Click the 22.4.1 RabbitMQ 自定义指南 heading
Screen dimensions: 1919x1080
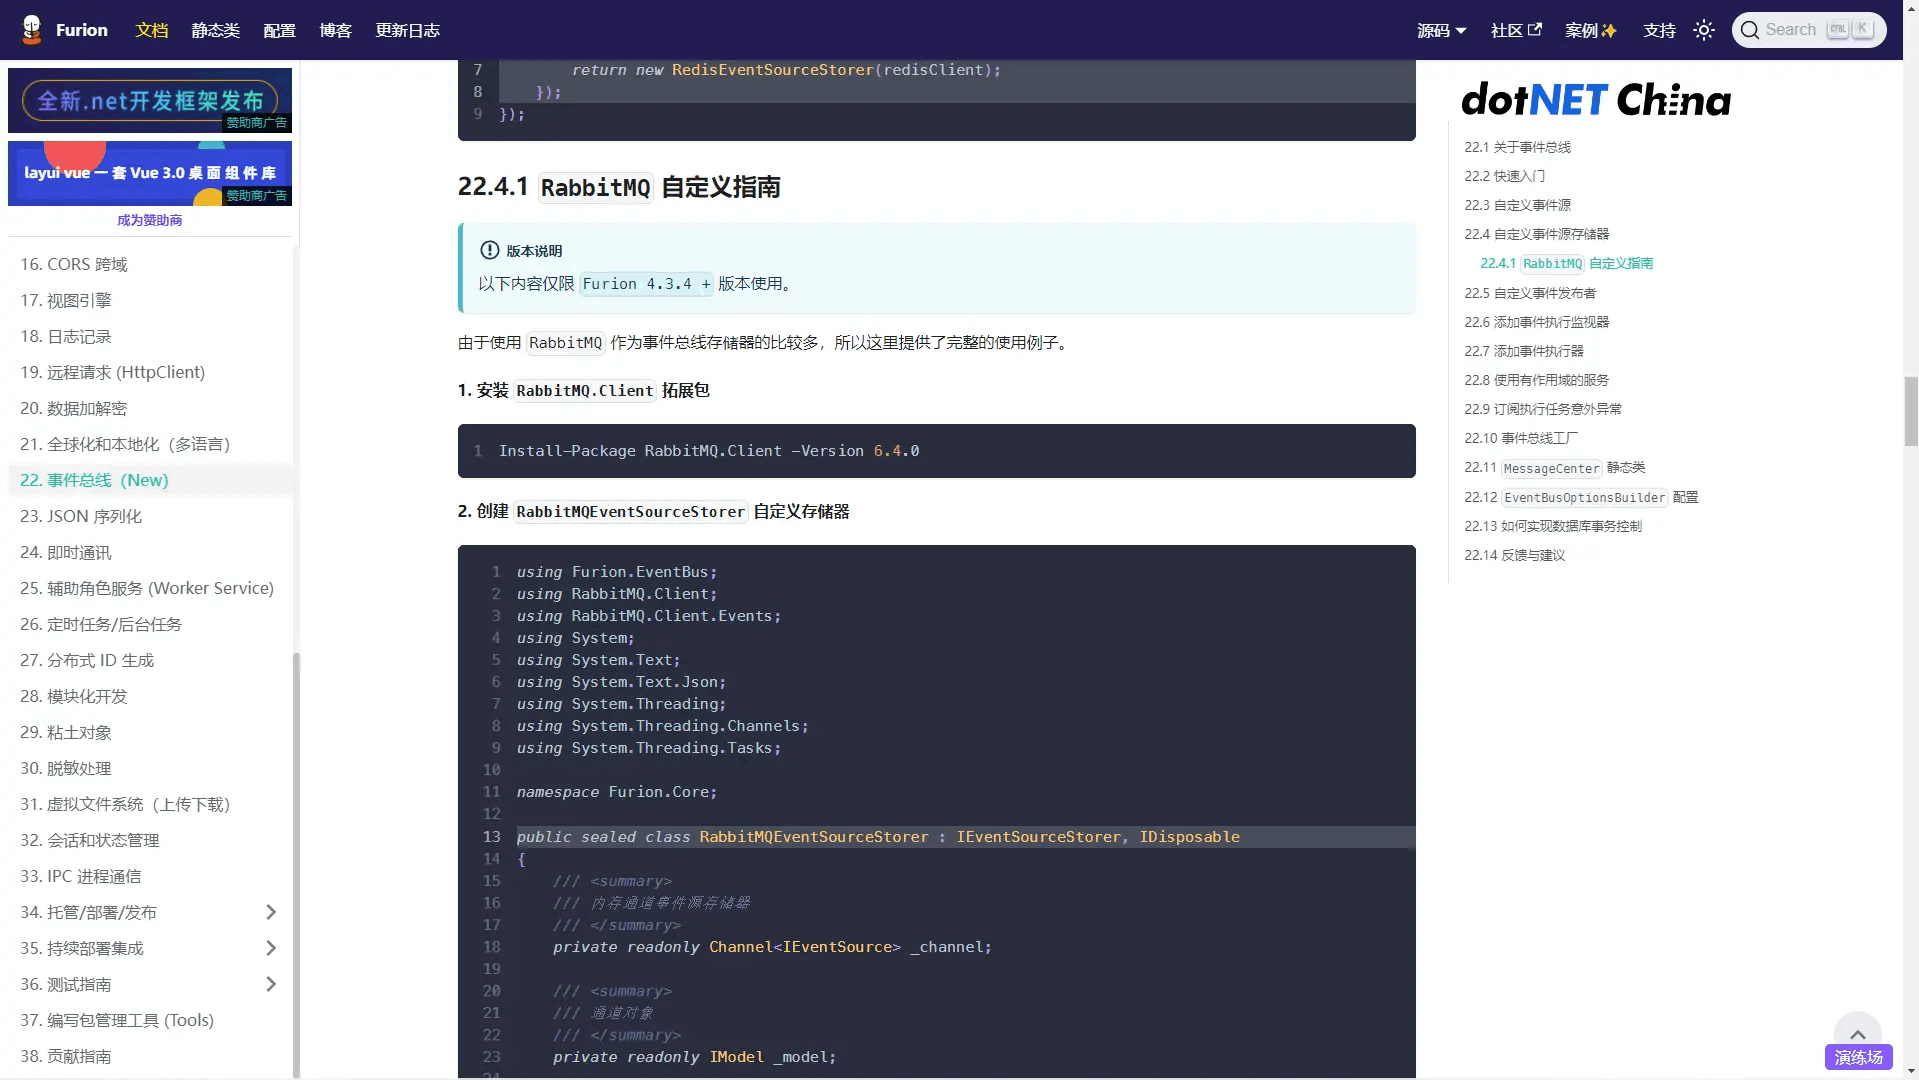coord(619,187)
